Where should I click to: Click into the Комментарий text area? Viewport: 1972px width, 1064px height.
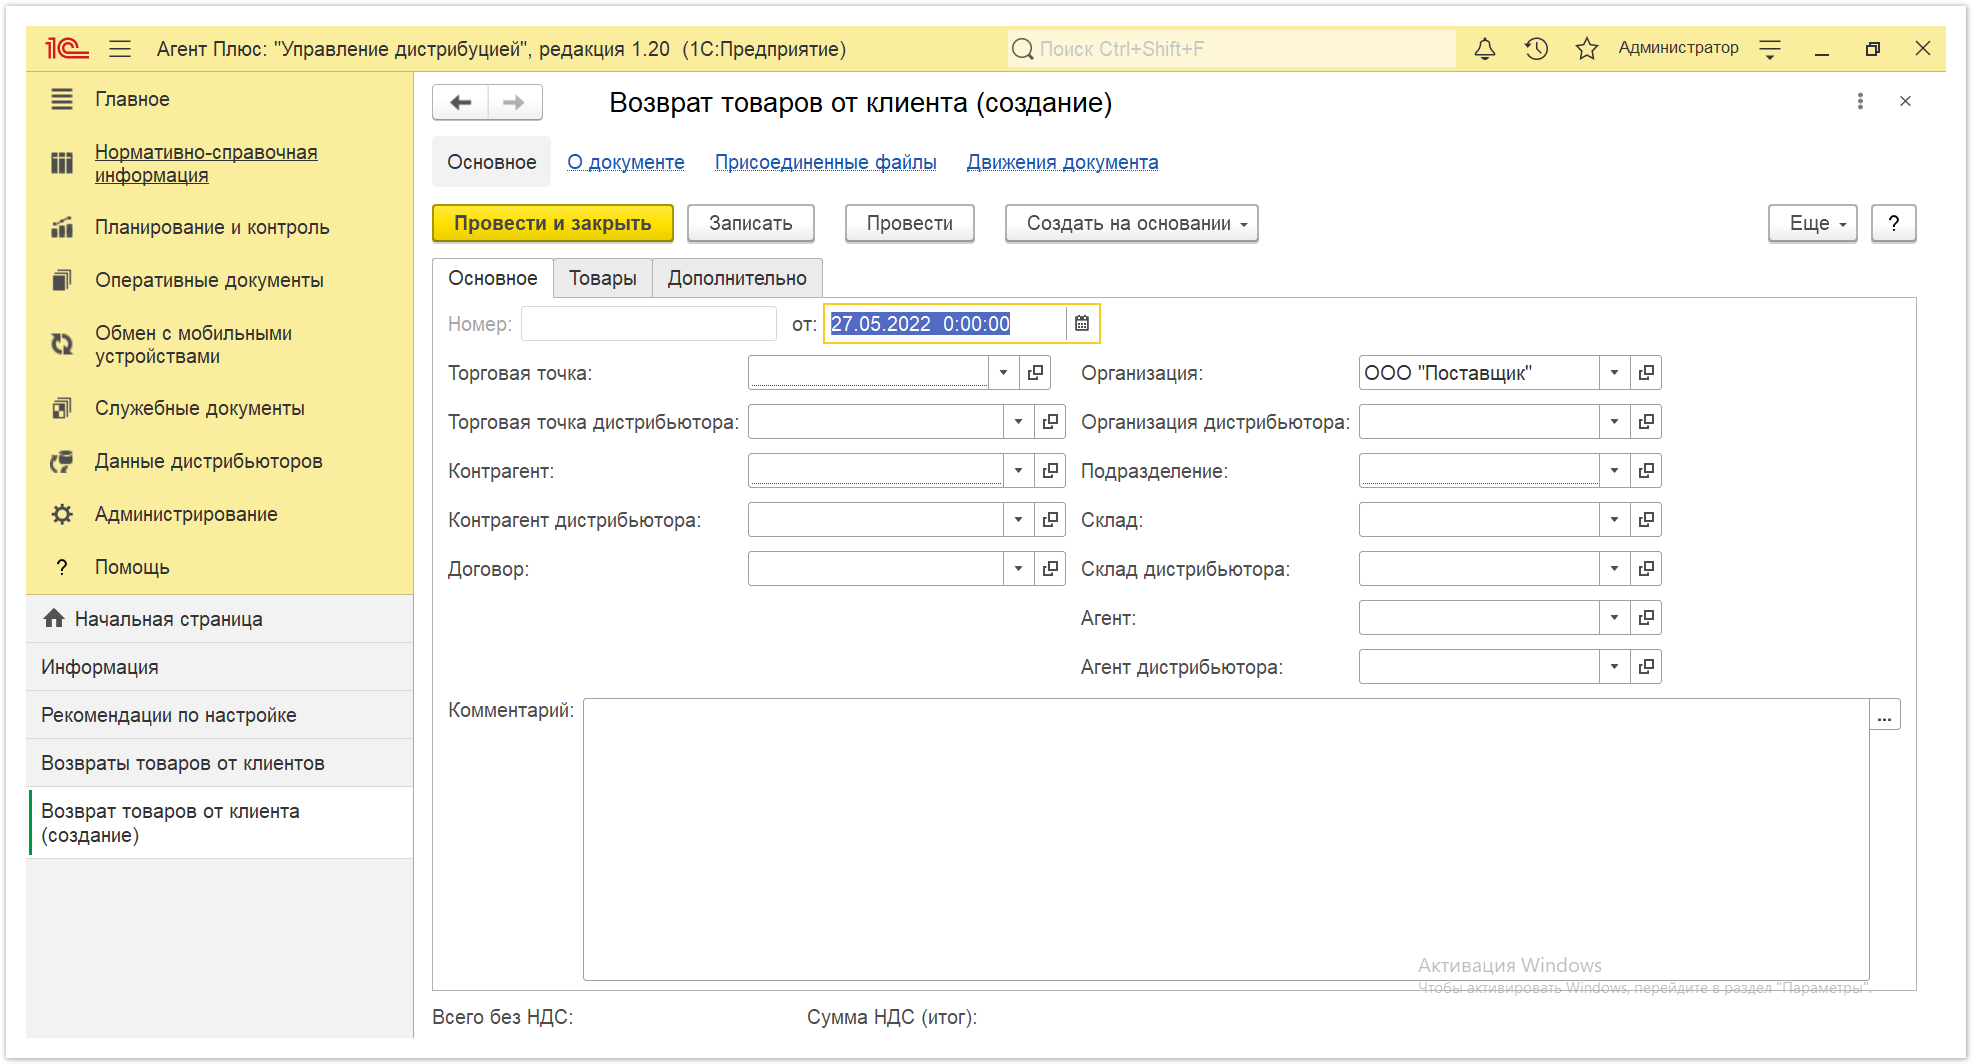click(x=1226, y=839)
